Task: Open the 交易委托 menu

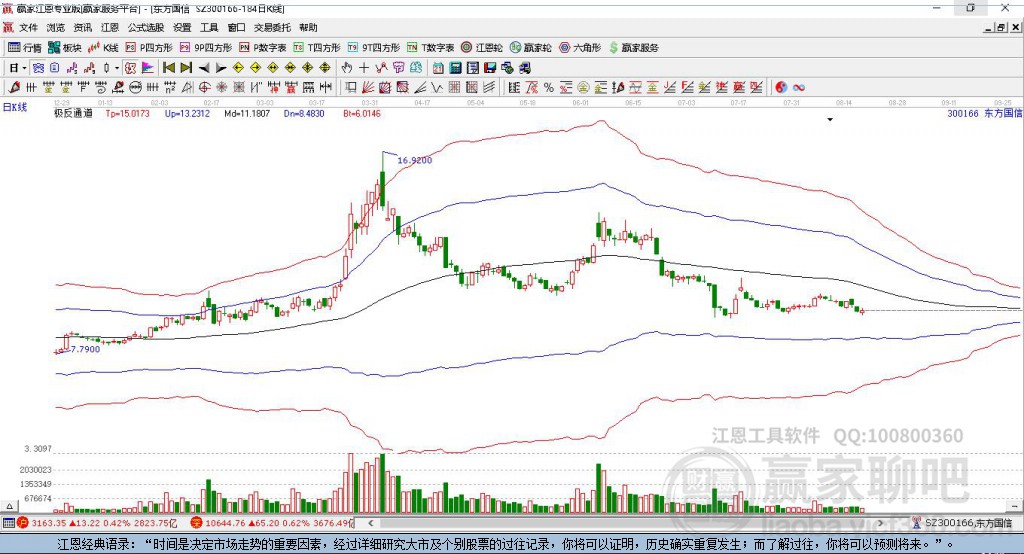Action: point(272,27)
